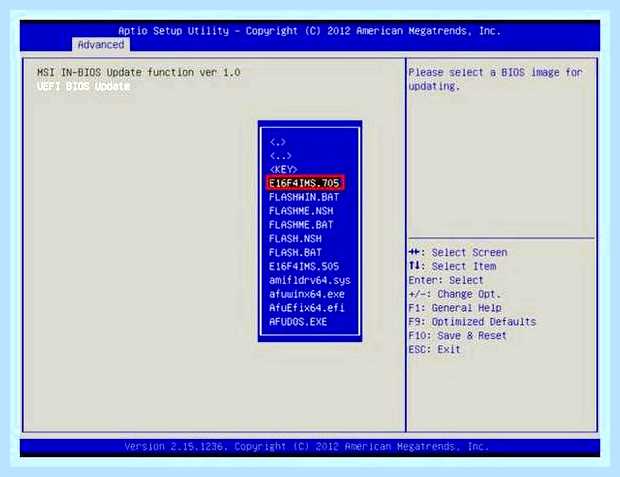Choose the E16F4IMS.505 BIOS image
The height and width of the screenshot is (477, 620).
click(x=304, y=266)
